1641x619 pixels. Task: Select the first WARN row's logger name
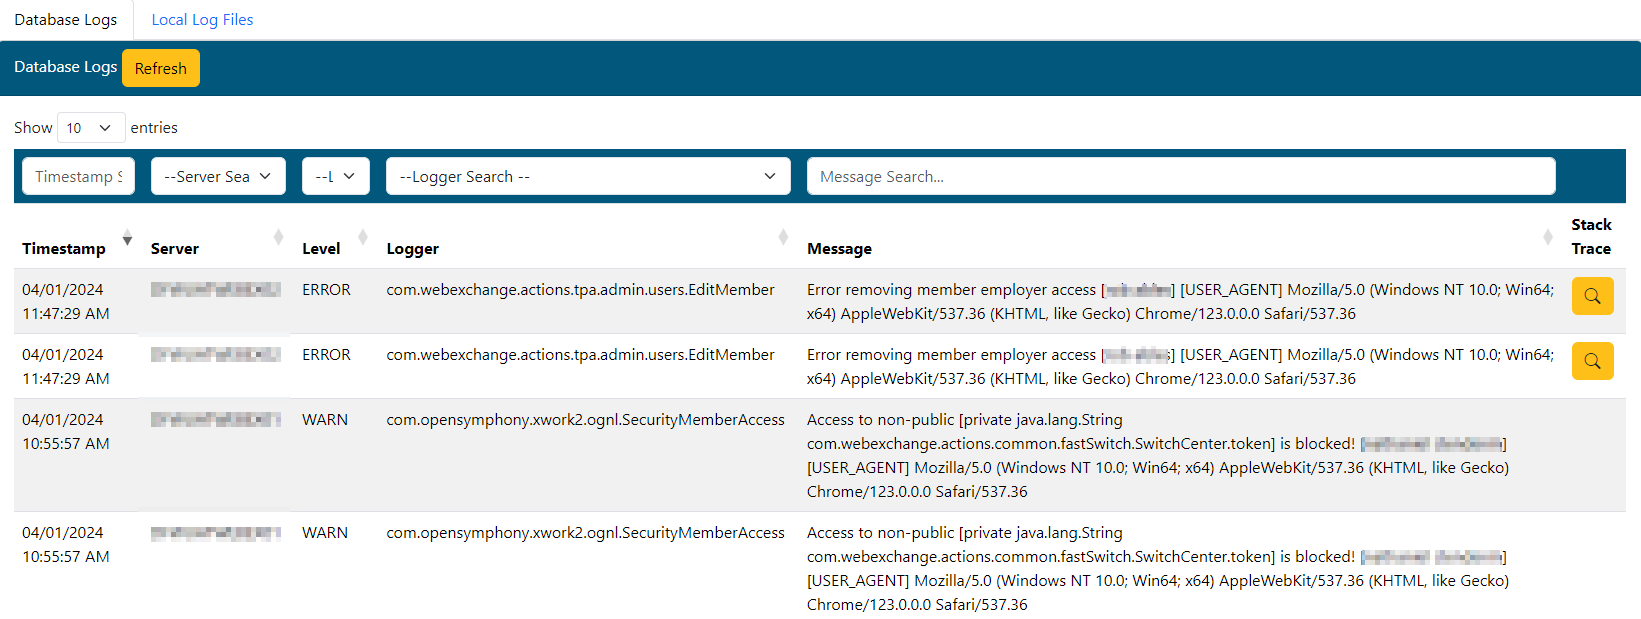(x=585, y=420)
